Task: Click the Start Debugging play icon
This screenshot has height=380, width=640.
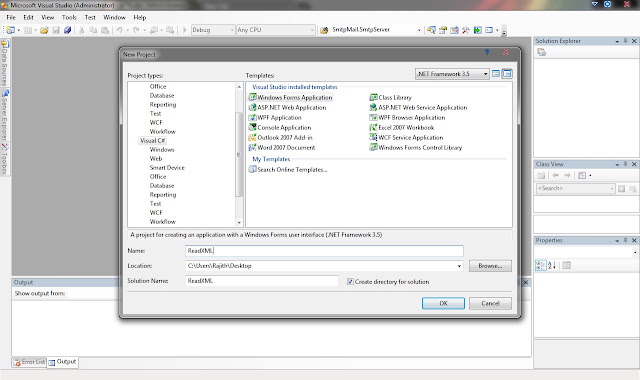Action: click(x=184, y=30)
